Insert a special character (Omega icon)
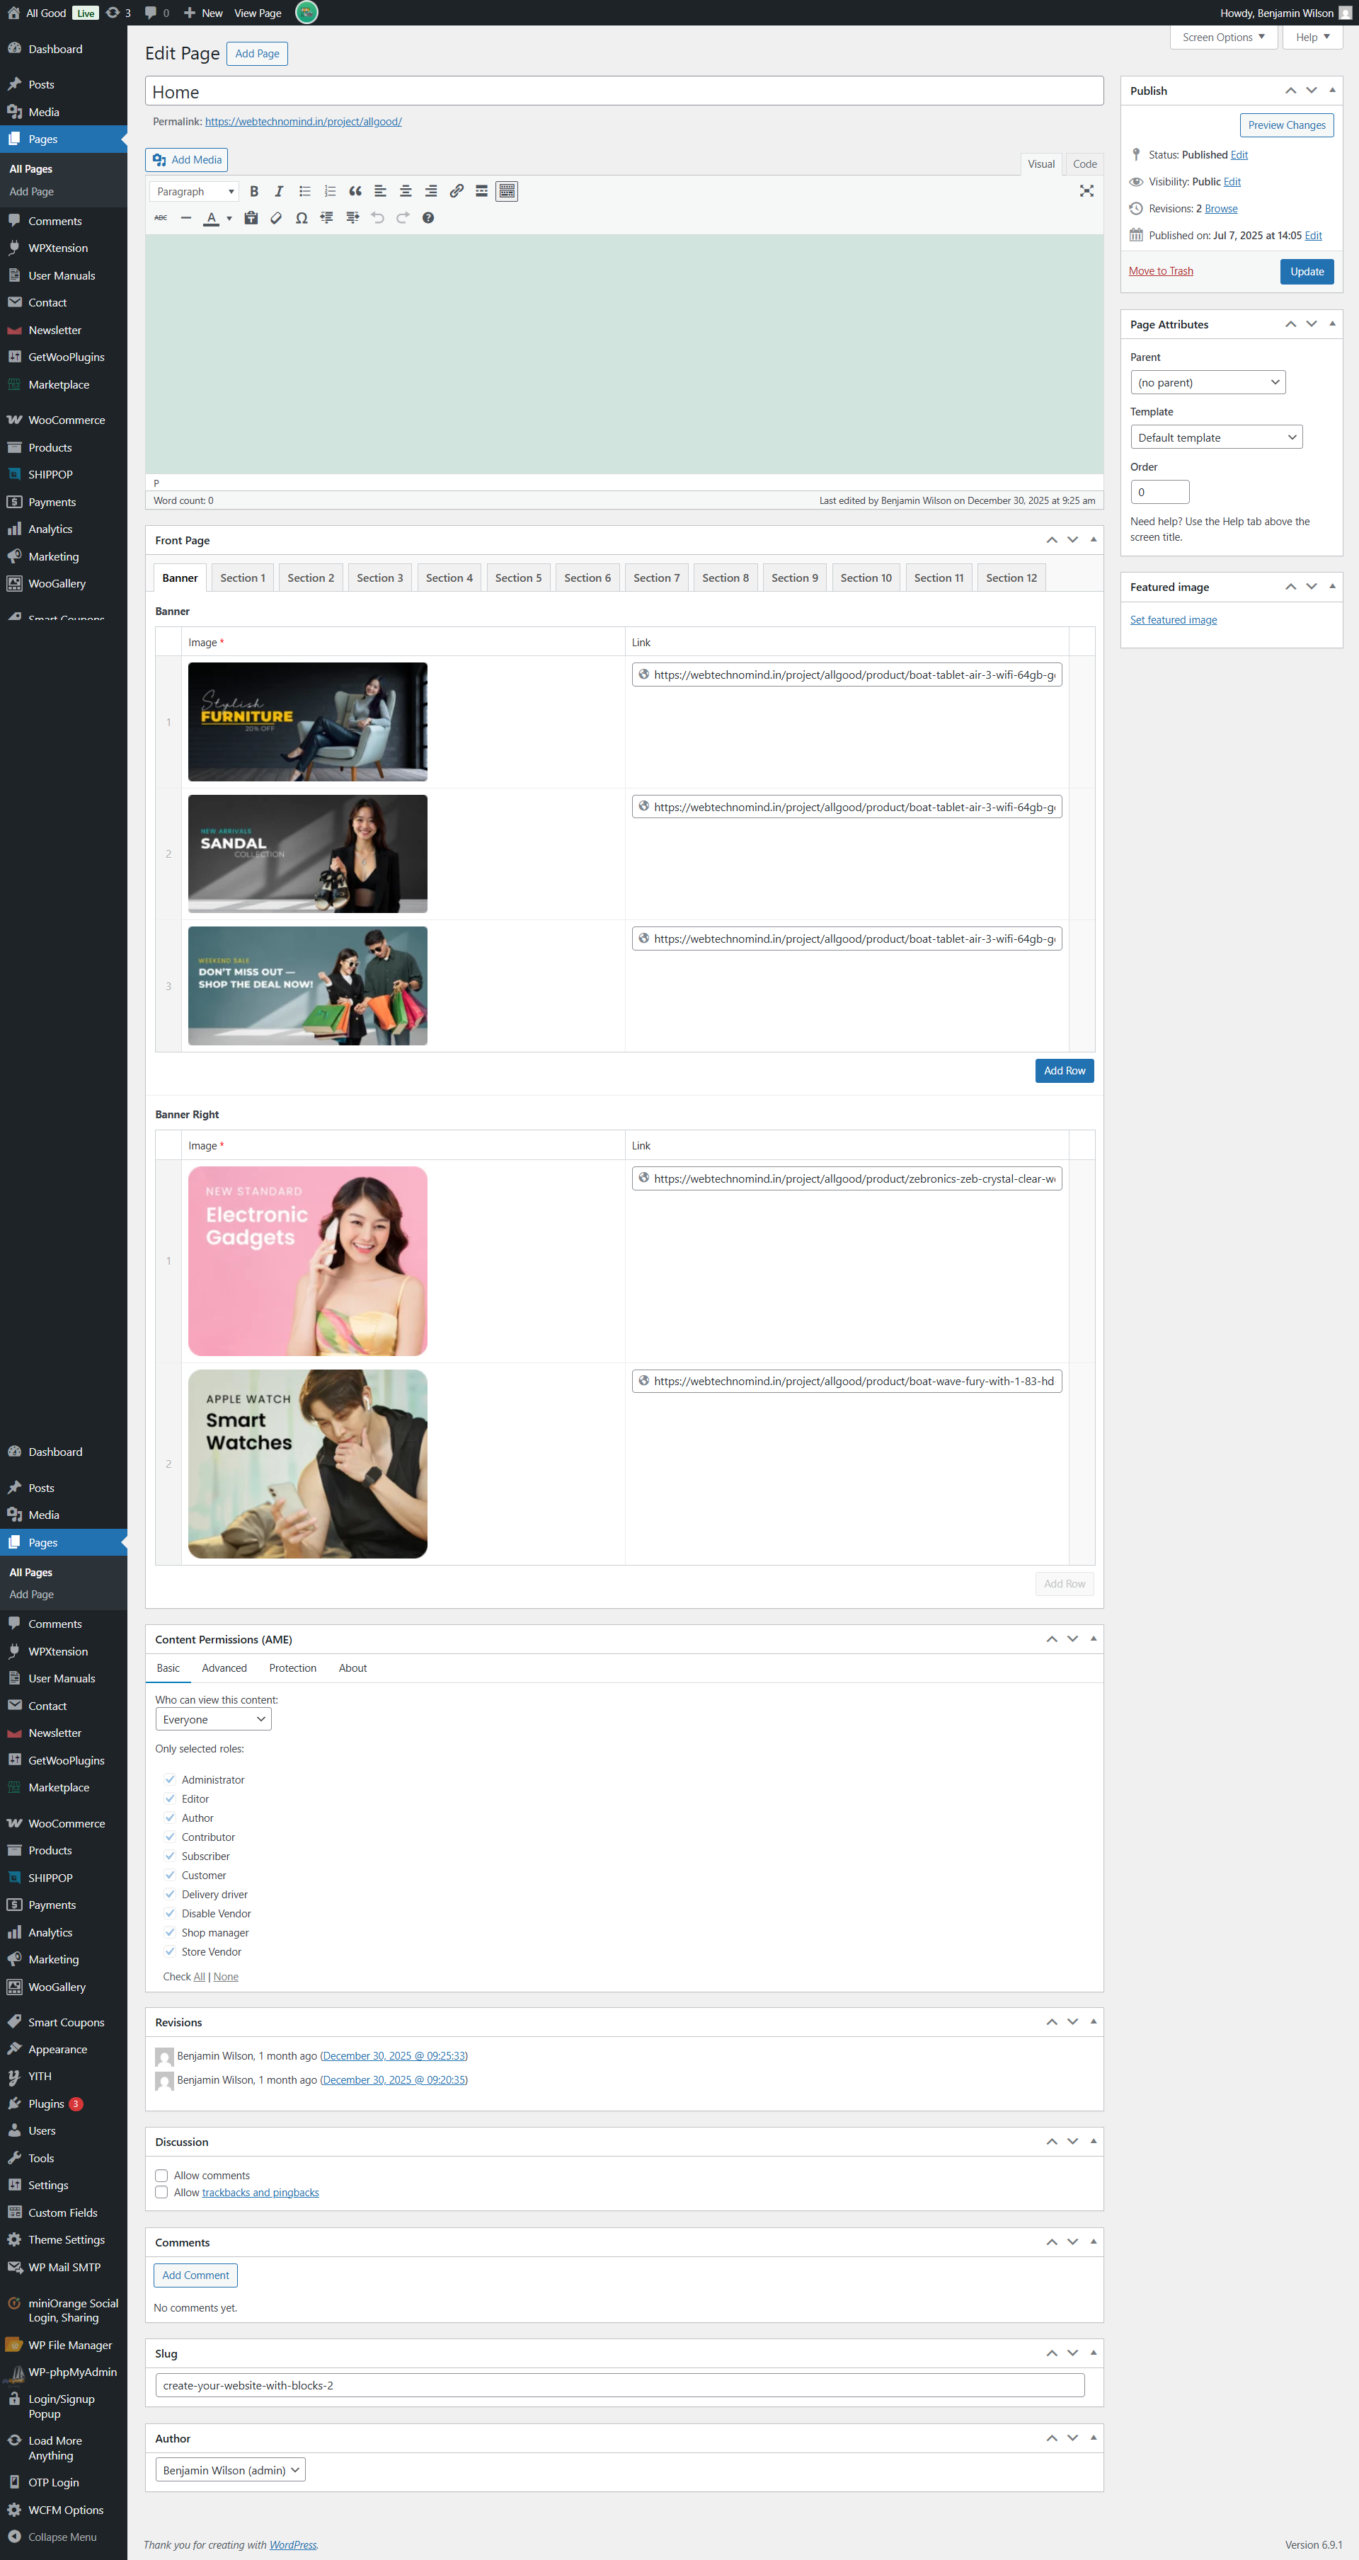1359x2560 pixels. pyautogui.click(x=301, y=218)
